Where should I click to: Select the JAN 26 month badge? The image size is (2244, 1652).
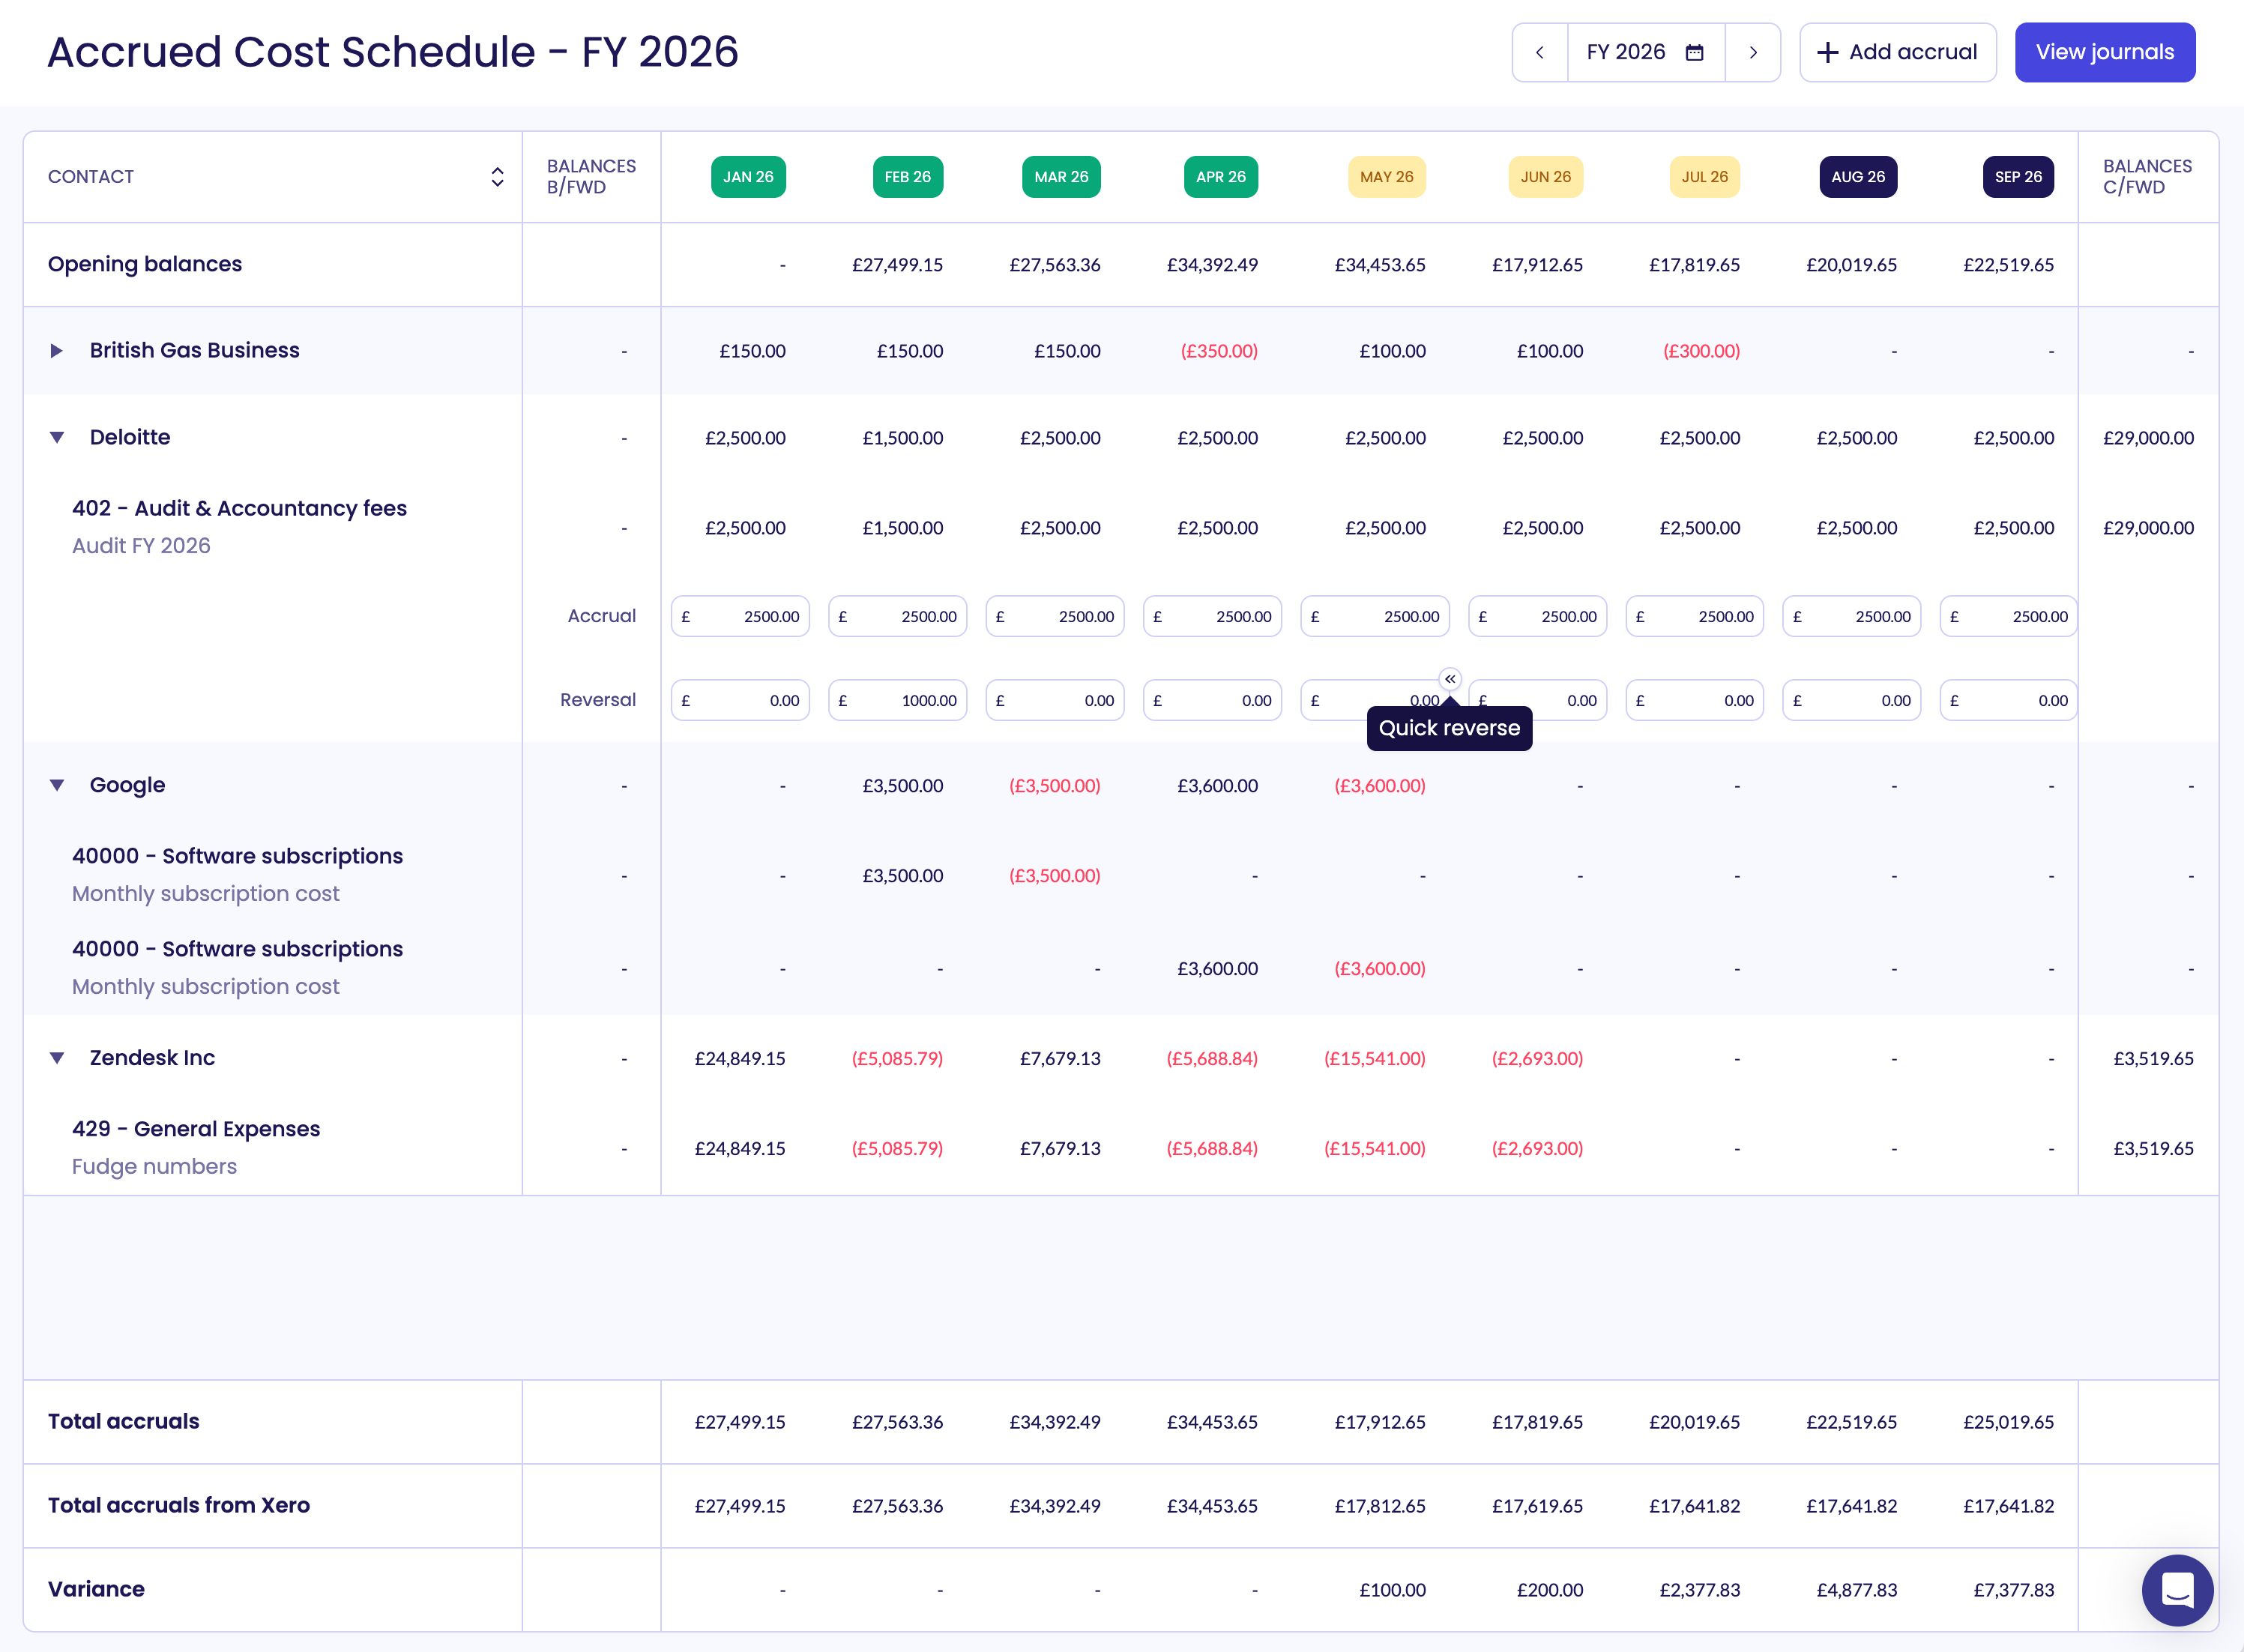pyautogui.click(x=748, y=177)
